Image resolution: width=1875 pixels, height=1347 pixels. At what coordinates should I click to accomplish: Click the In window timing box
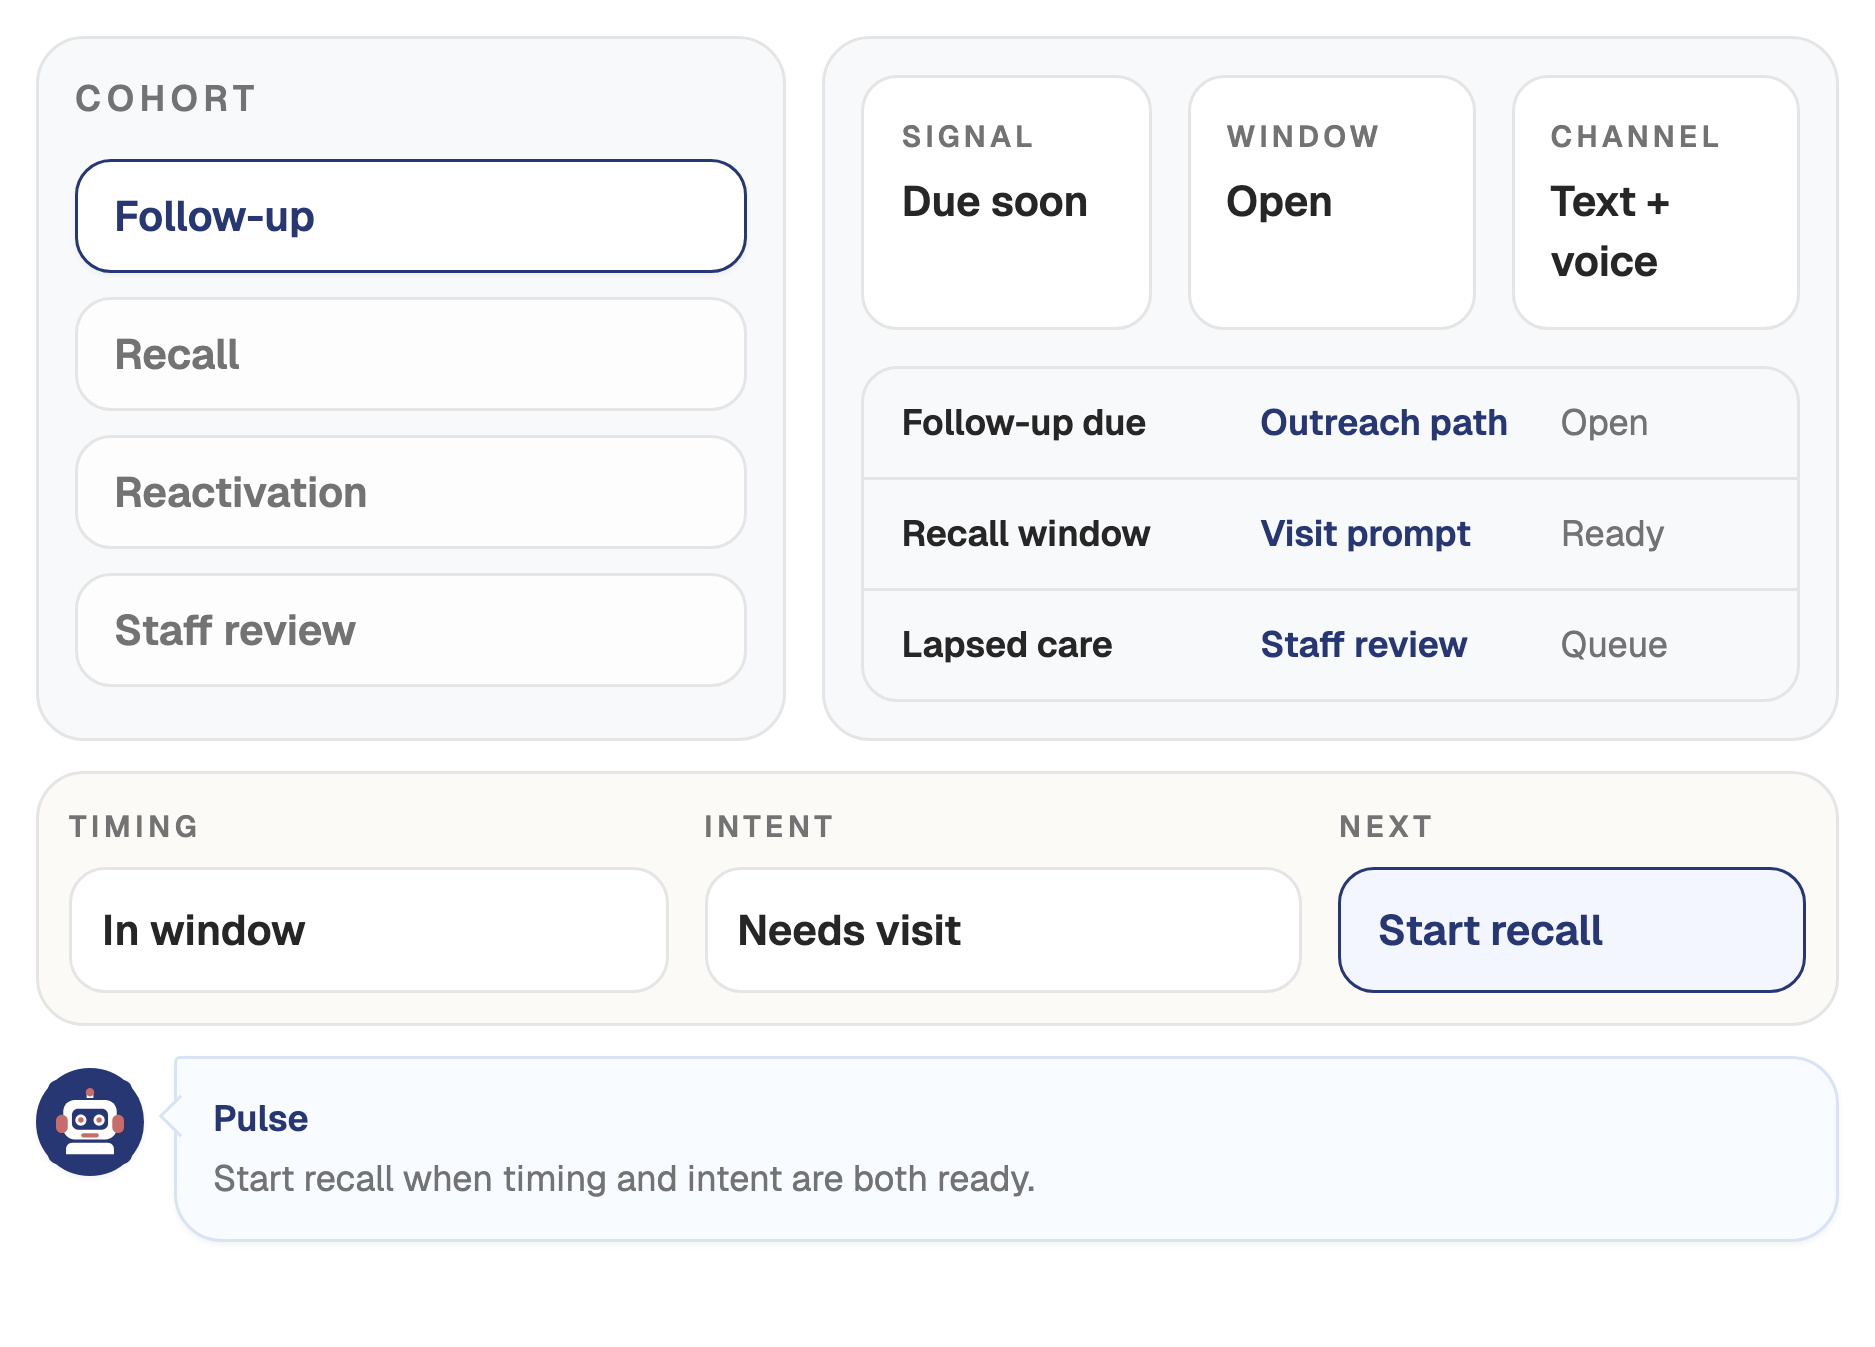(369, 930)
